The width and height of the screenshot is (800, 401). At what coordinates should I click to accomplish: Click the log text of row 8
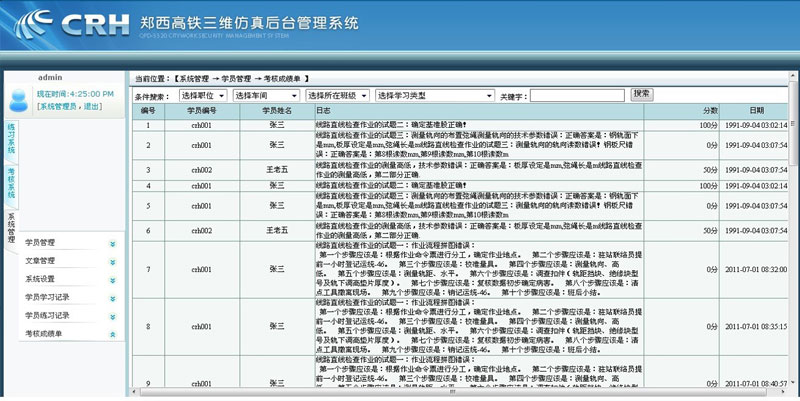tap(479, 327)
